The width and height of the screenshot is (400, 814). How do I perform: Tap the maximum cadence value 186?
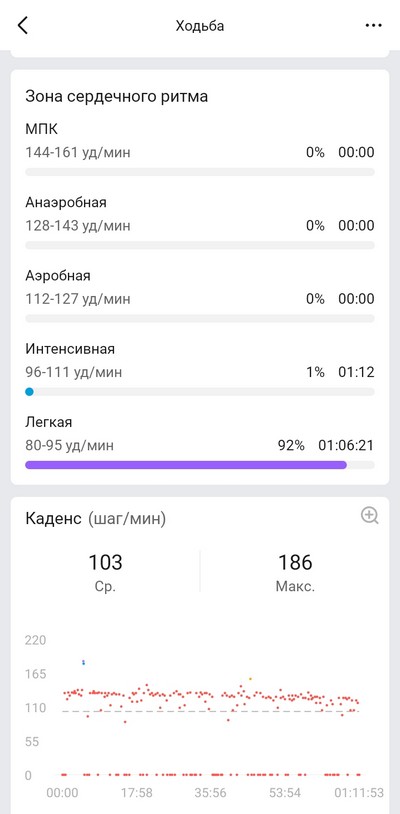click(295, 562)
